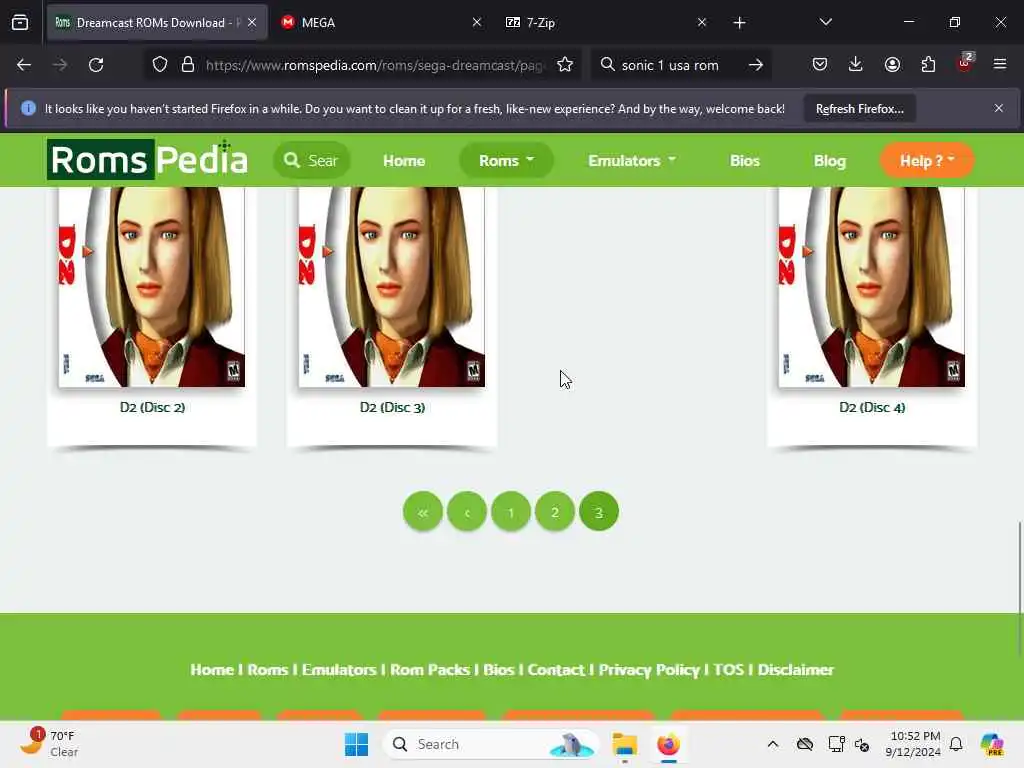The width and height of the screenshot is (1024, 768).
Task: Select pagination page 3
Action: point(599,512)
